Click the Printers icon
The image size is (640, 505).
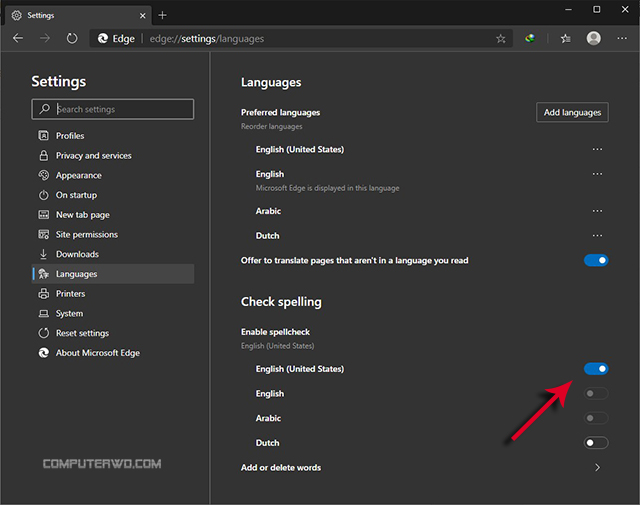click(x=44, y=294)
